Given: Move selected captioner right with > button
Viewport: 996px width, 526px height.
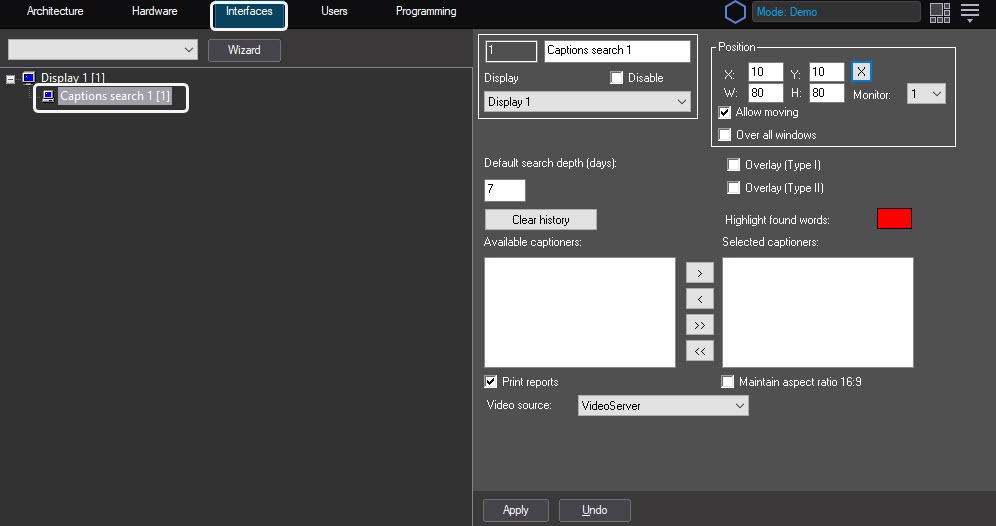Looking at the screenshot, I should click(699, 273).
